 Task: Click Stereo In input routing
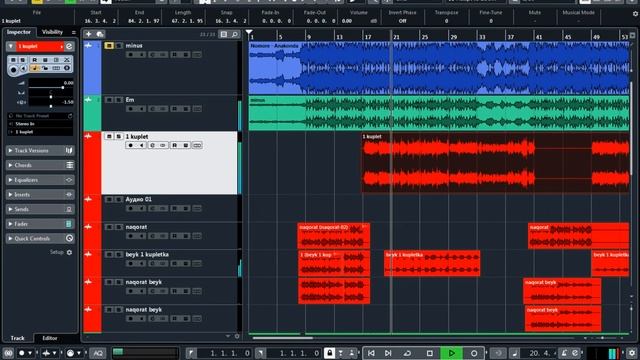(40, 124)
